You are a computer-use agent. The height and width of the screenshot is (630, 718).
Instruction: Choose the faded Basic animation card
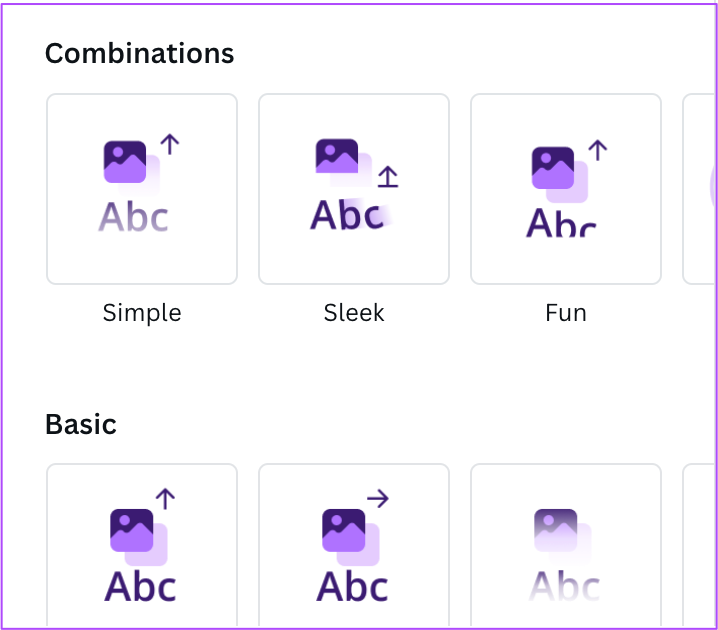click(x=566, y=545)
